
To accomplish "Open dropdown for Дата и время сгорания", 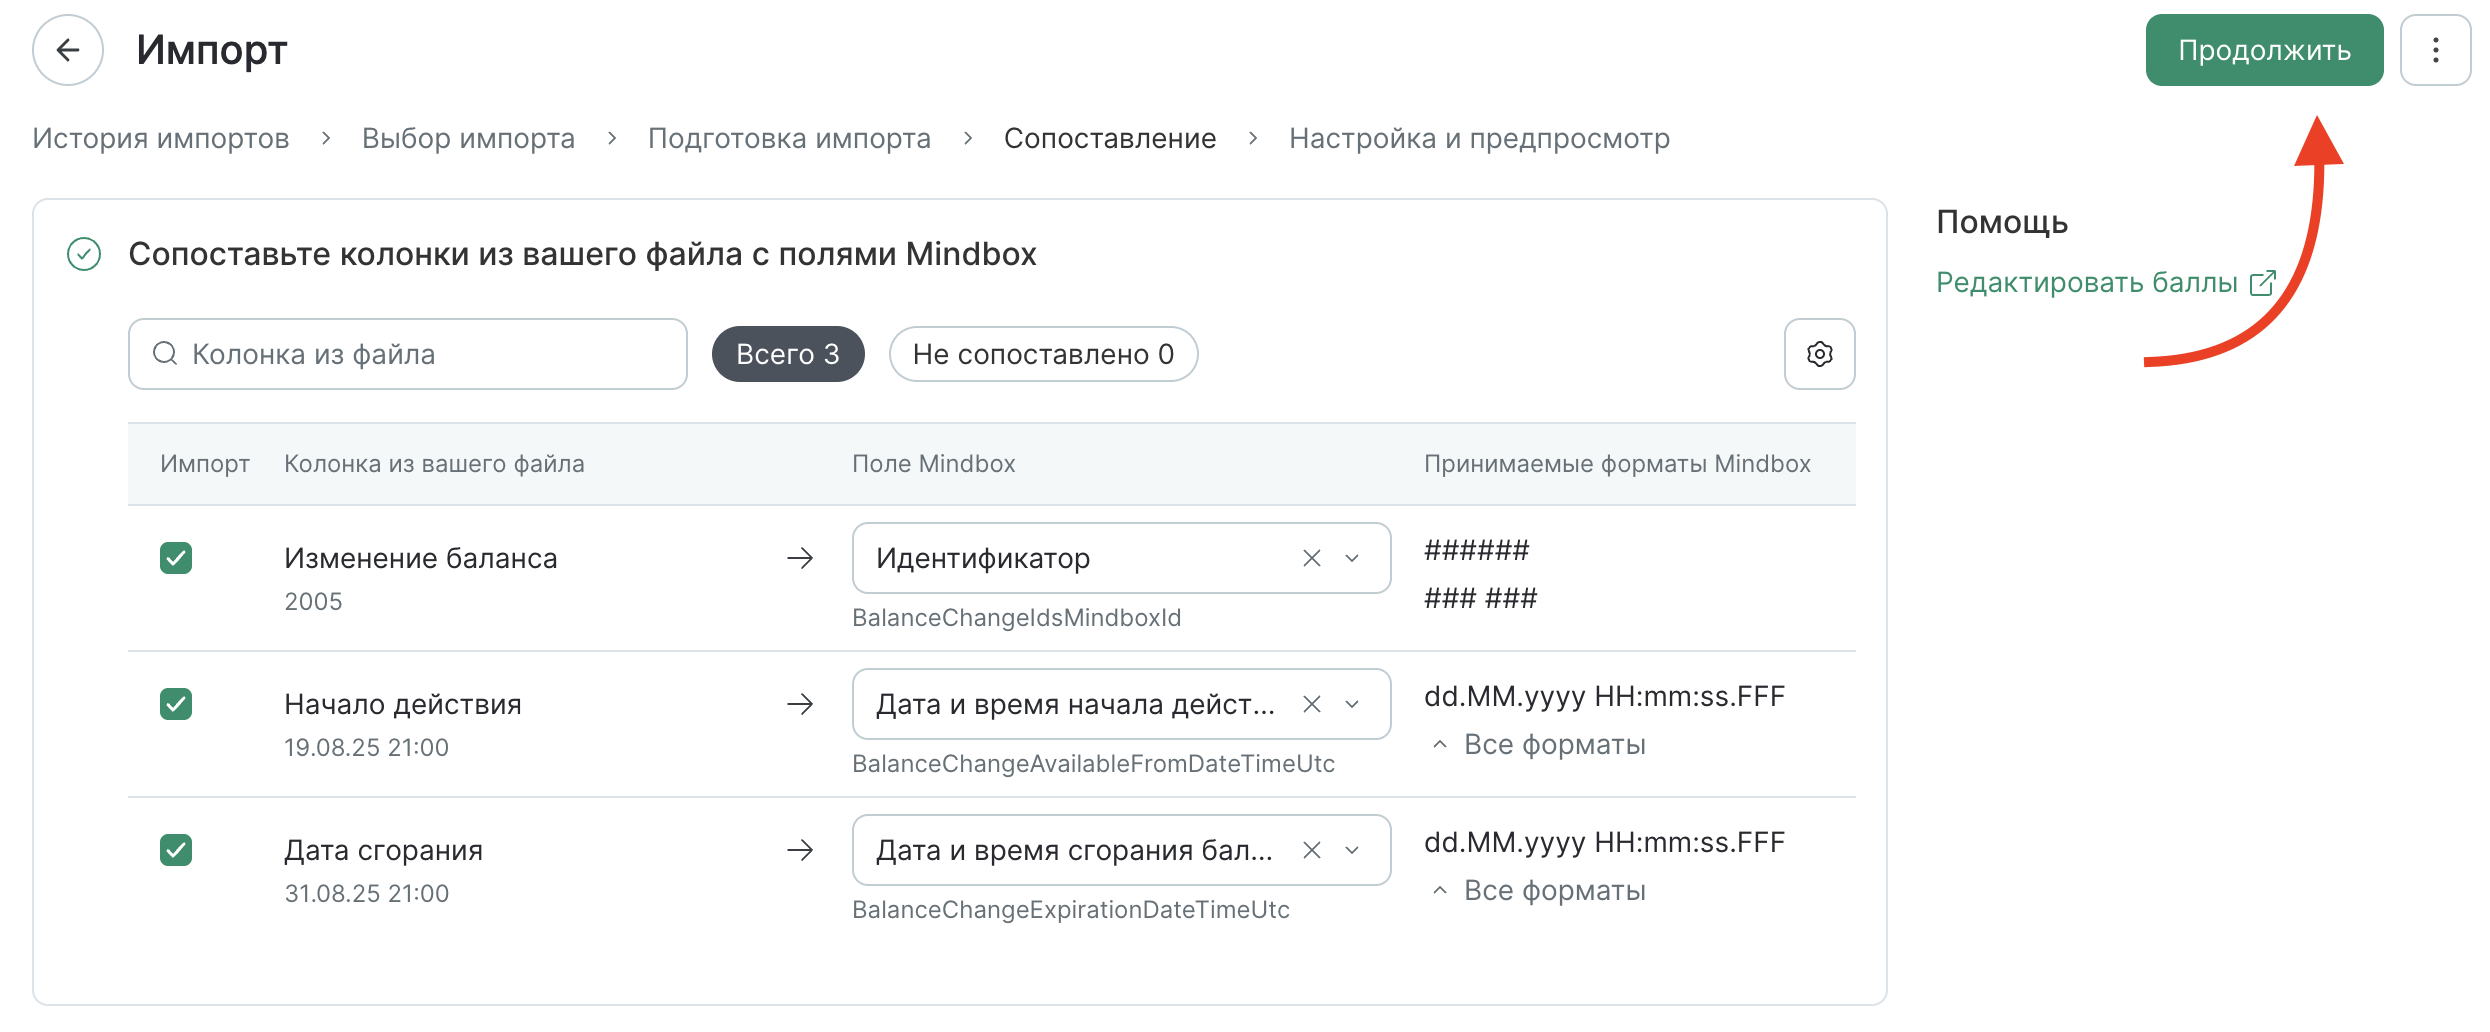I will (x=1352, y=850).
